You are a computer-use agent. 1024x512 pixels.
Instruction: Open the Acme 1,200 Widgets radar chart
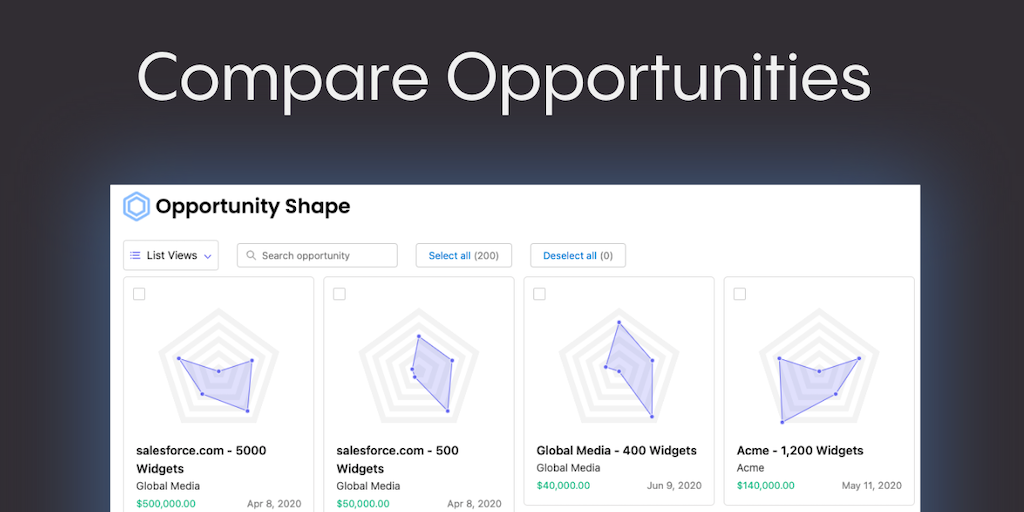tap(818, 367)
